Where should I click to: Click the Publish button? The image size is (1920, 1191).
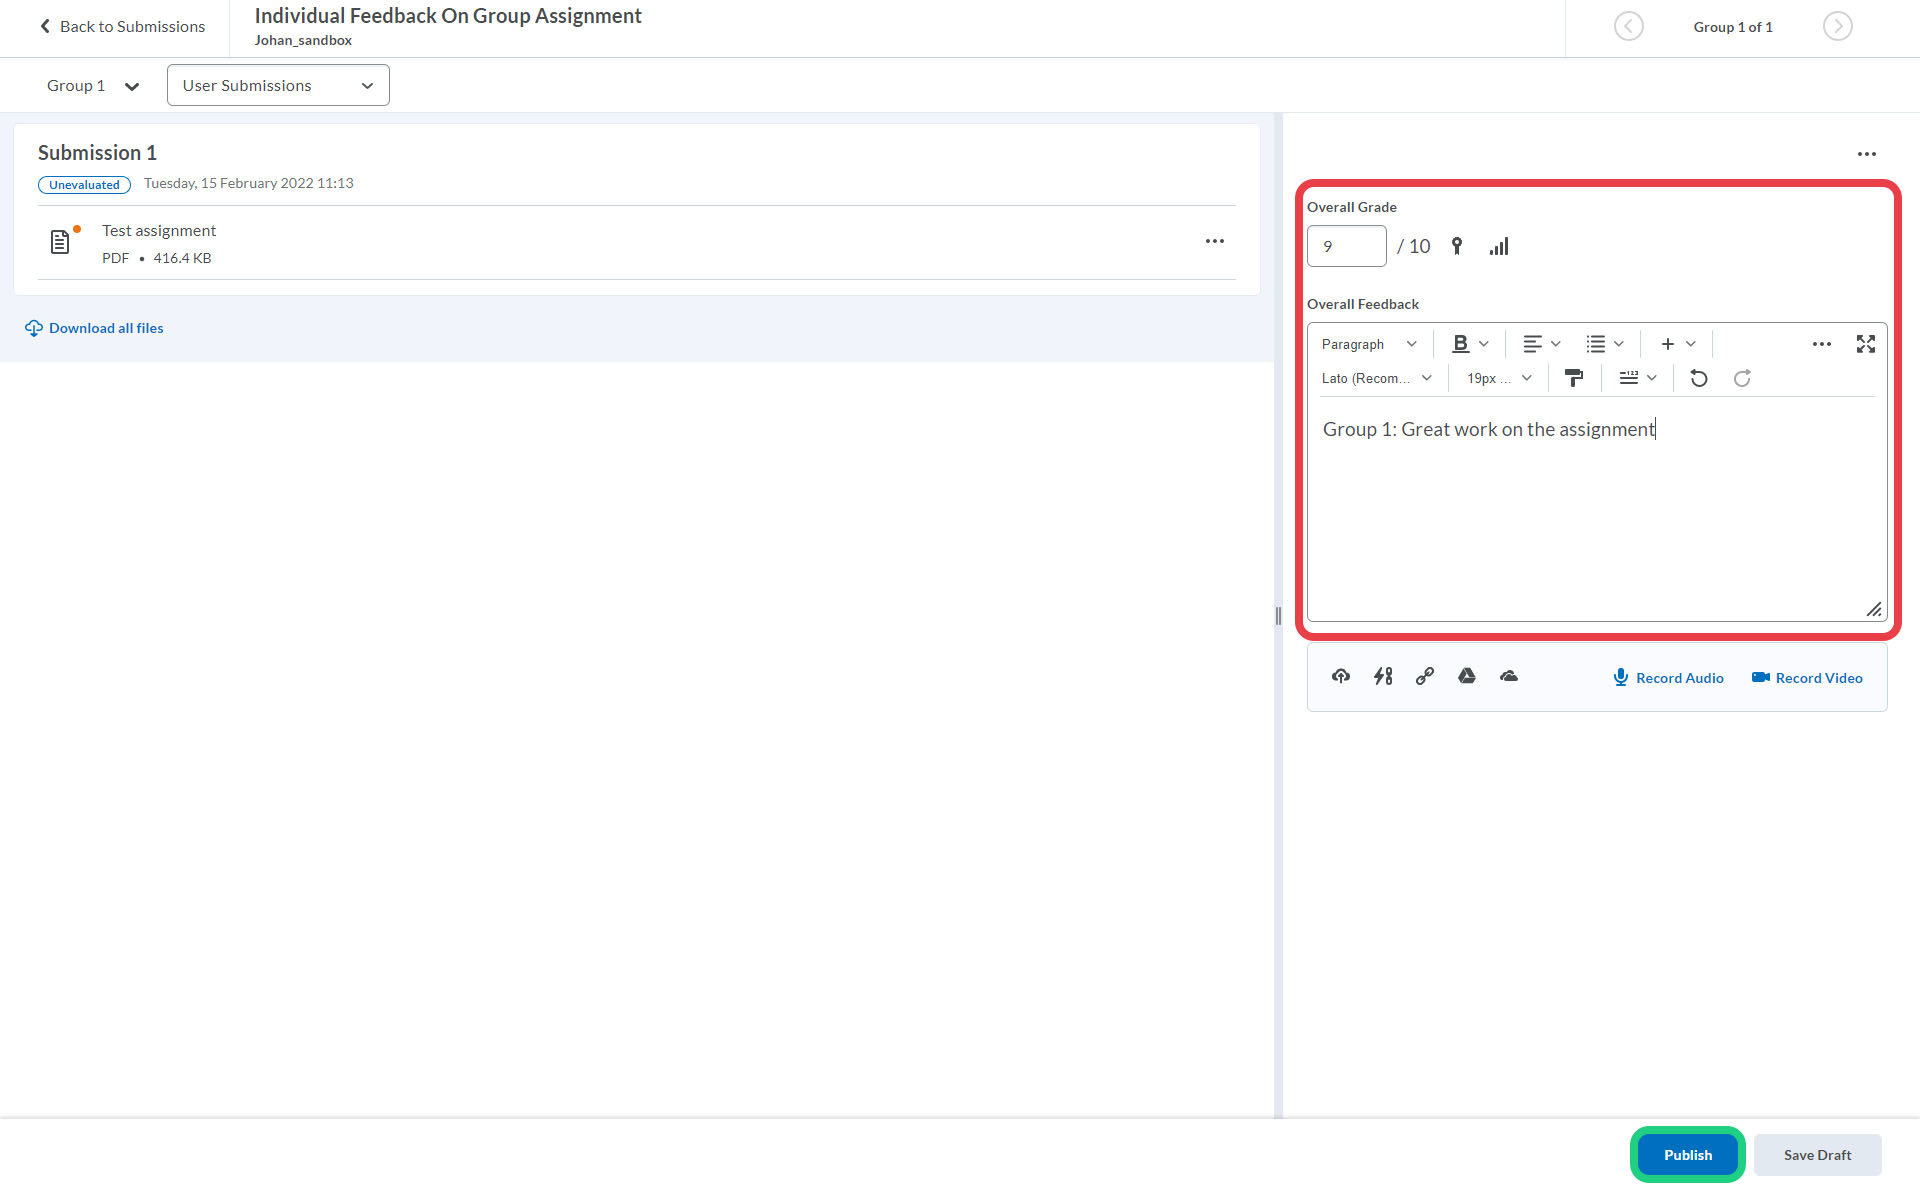(1687, 1155)
